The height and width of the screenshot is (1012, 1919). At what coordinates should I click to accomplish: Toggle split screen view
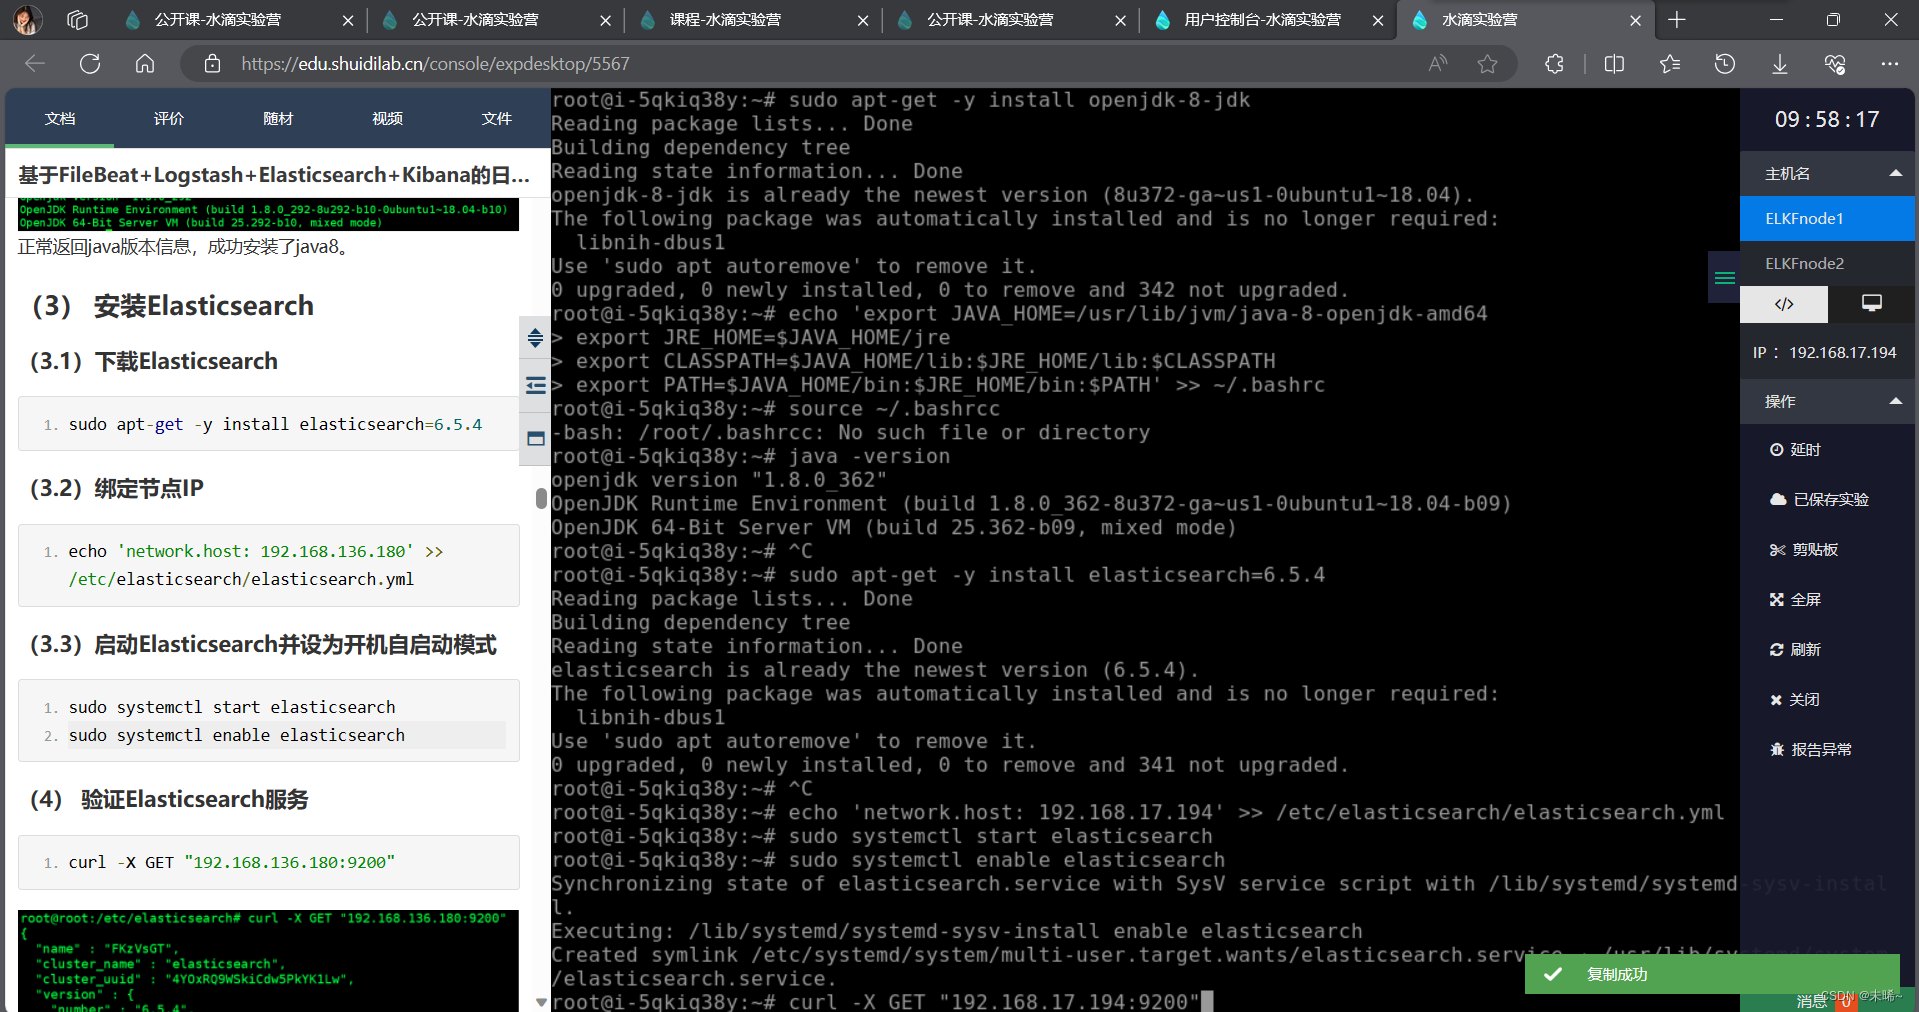pos(1614,64)
